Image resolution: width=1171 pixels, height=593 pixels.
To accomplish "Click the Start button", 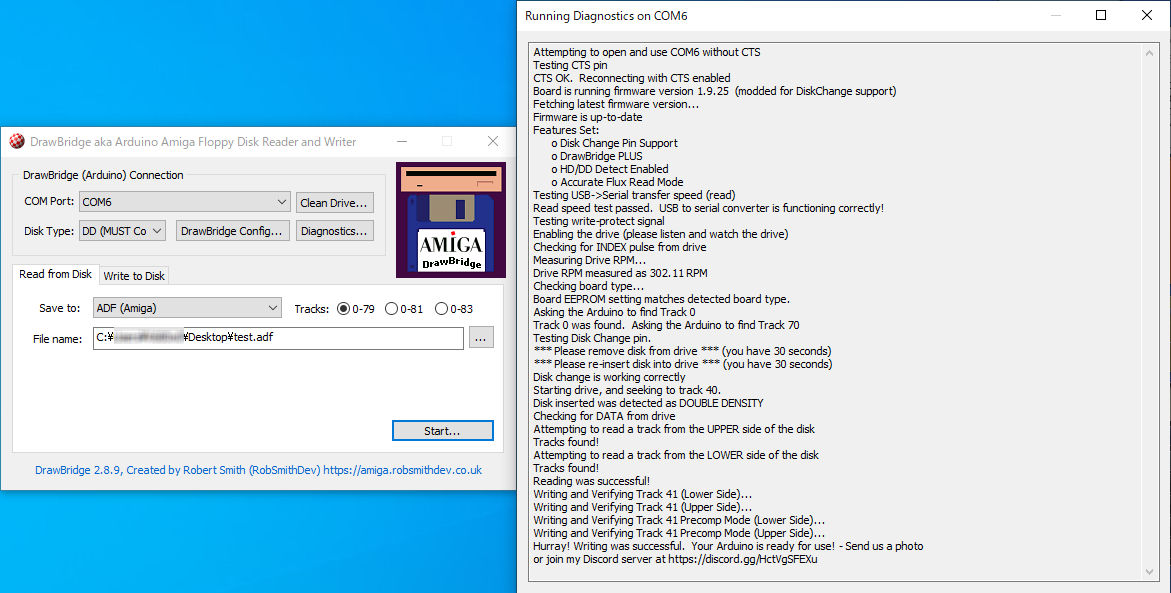I will [442, 431].
